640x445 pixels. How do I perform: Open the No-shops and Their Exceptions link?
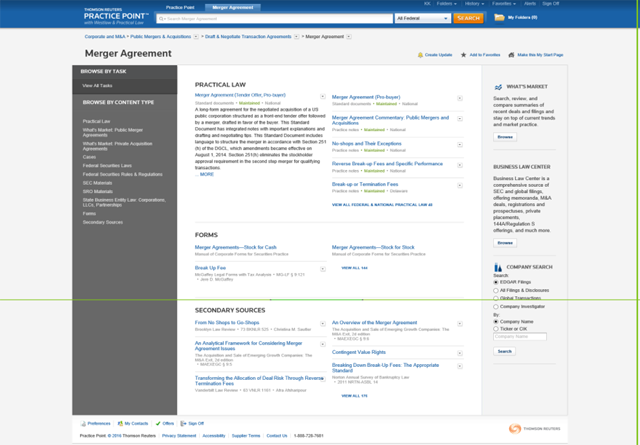coord(366,143)
